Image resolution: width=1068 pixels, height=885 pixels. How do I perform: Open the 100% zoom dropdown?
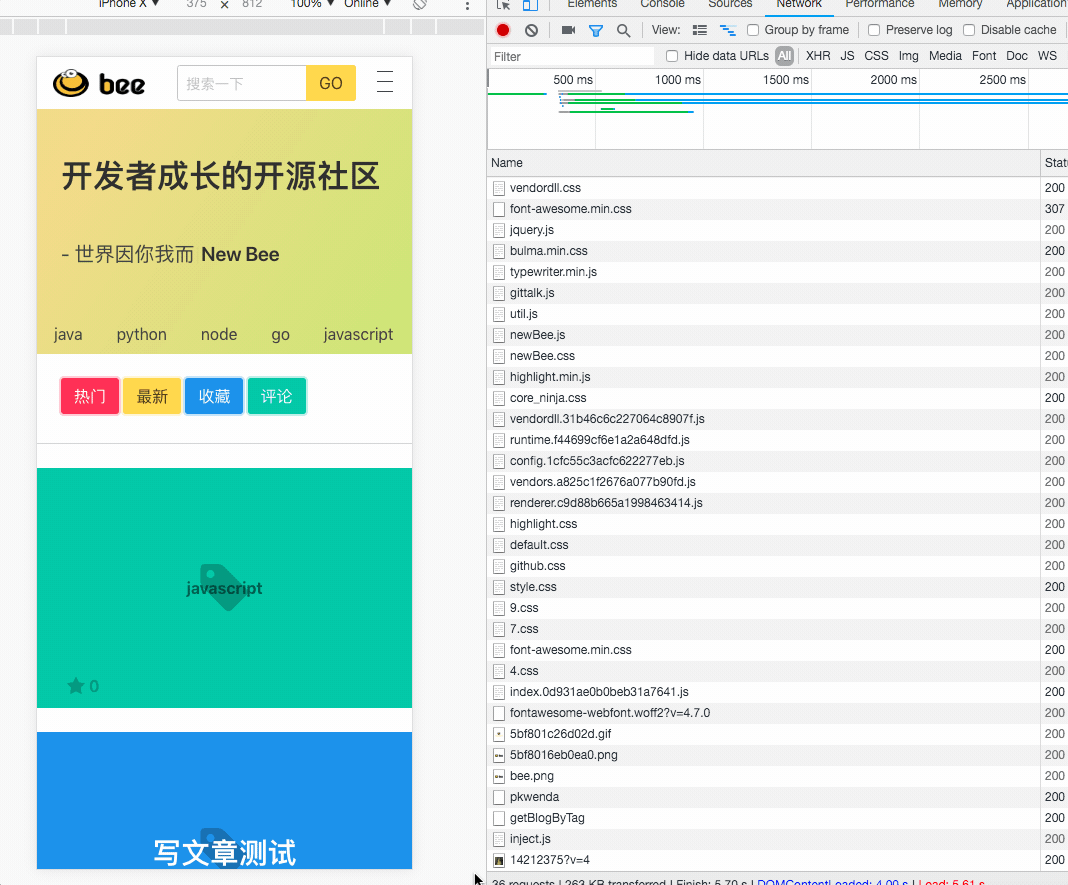(x=313, y=4)
